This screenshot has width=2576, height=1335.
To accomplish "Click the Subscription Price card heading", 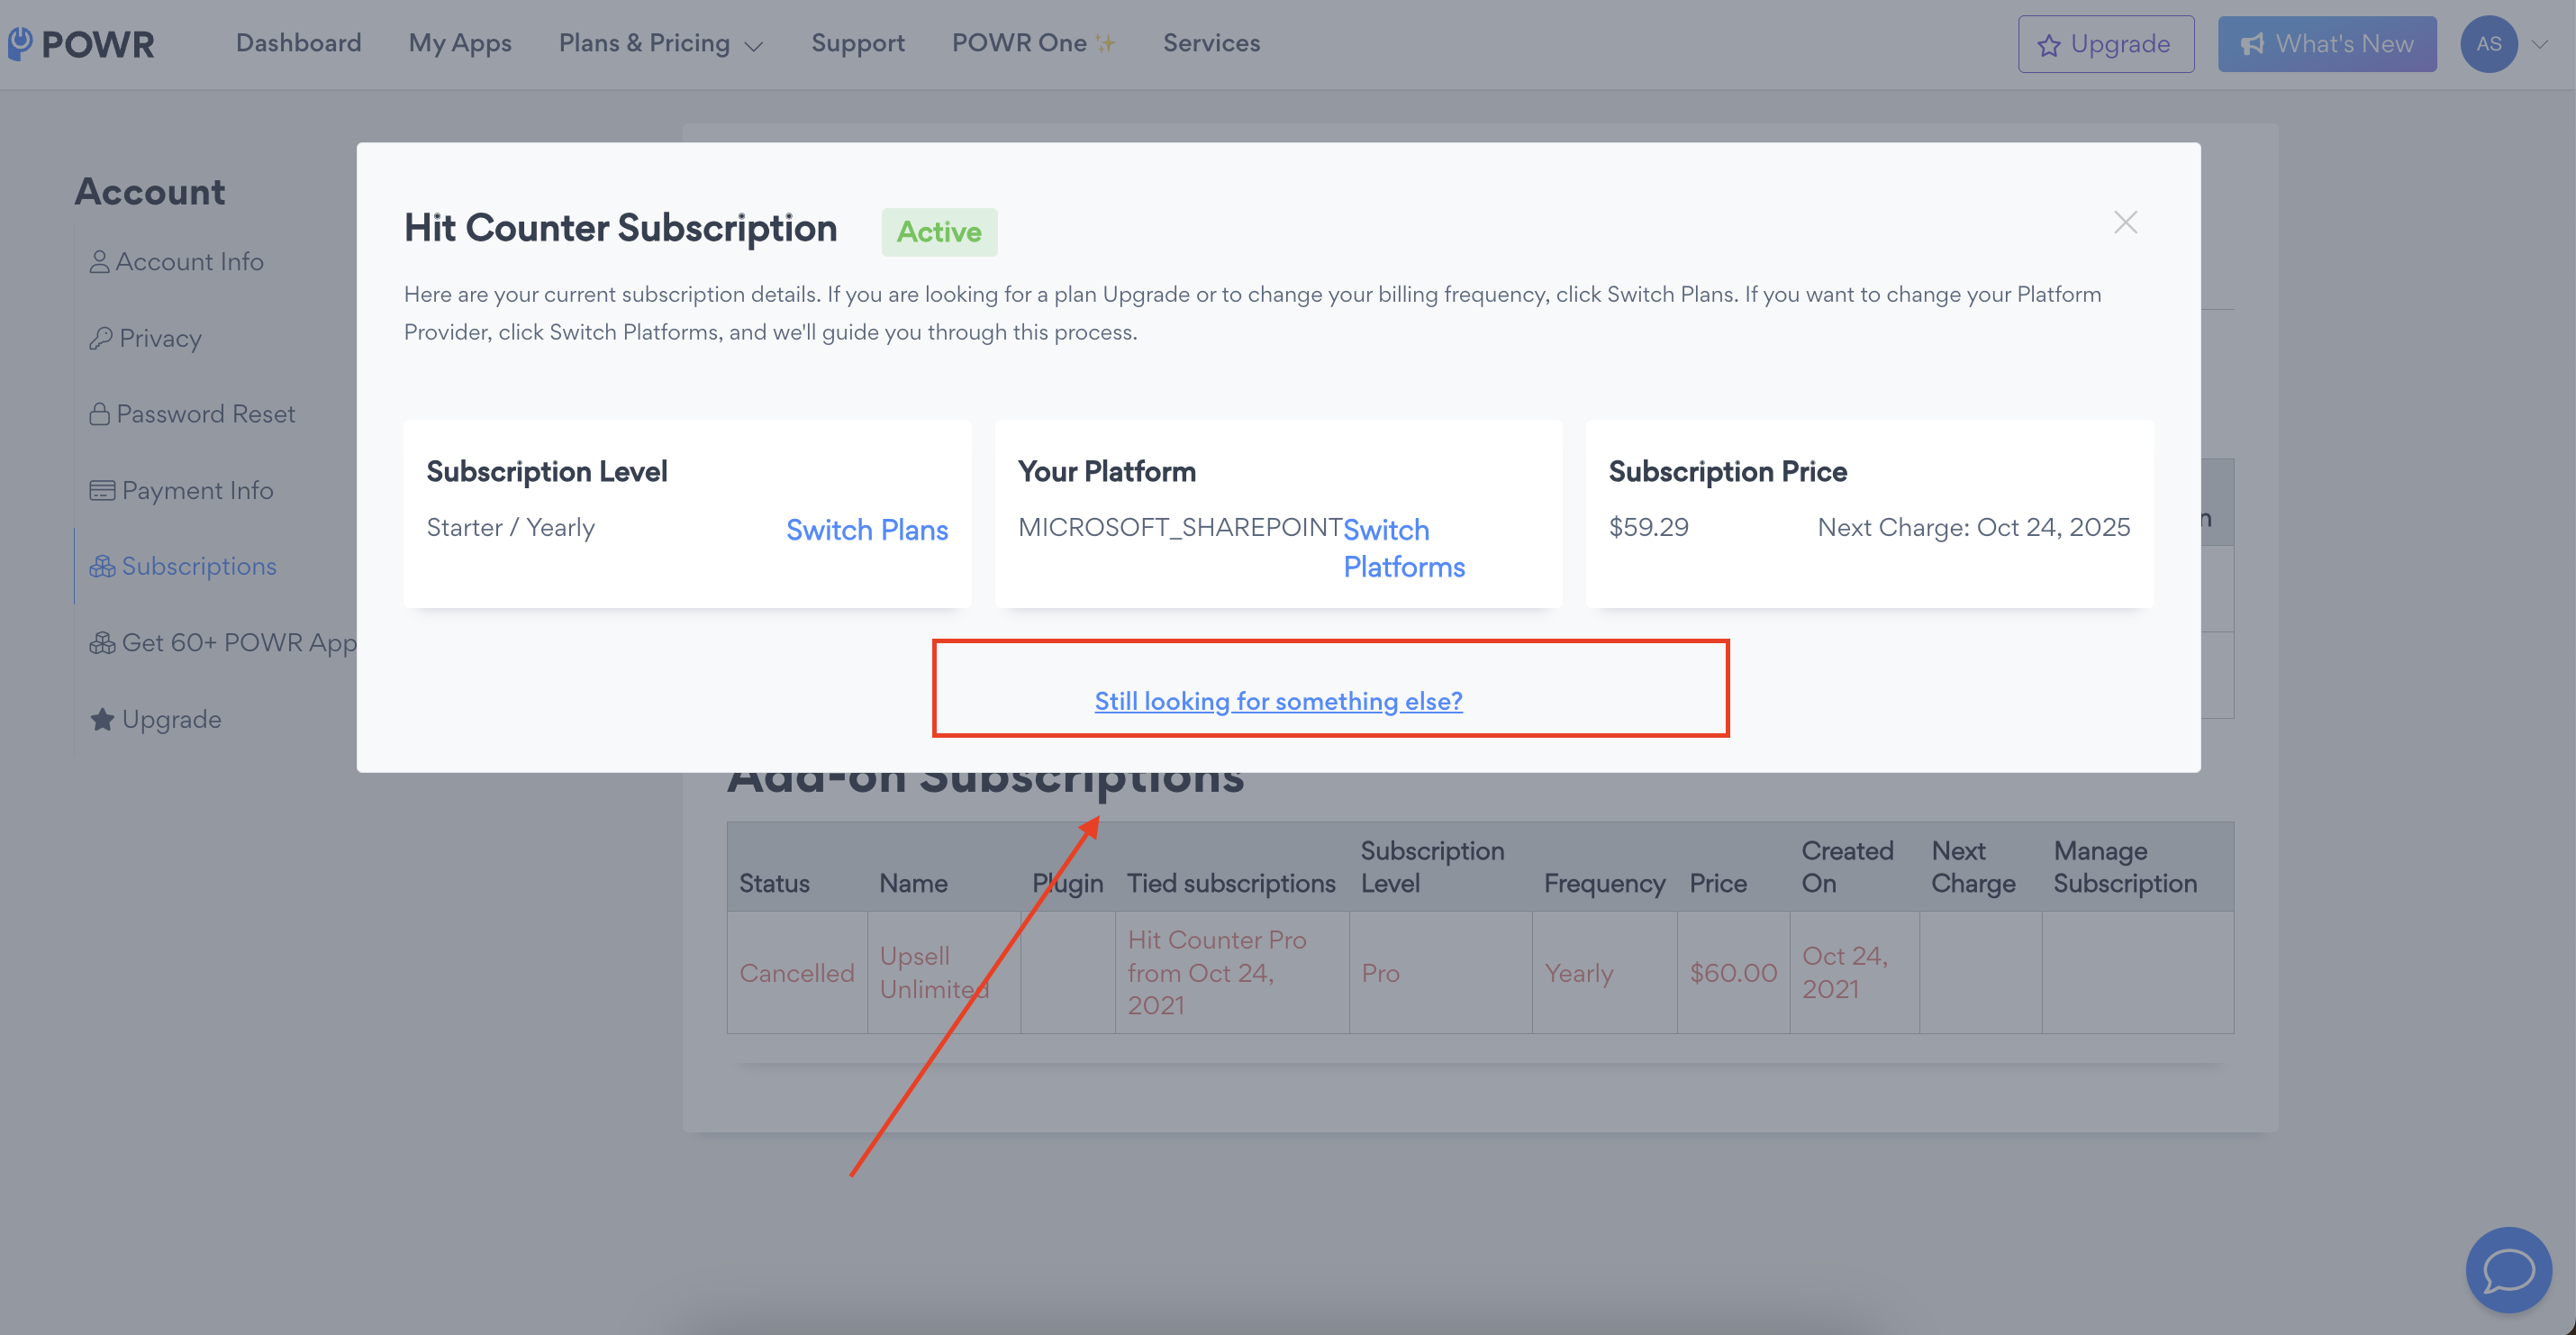I will (x=1727, y=471).
